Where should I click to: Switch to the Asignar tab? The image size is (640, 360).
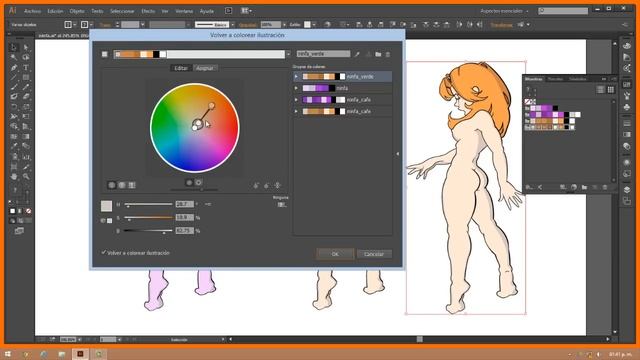point(205,68)
